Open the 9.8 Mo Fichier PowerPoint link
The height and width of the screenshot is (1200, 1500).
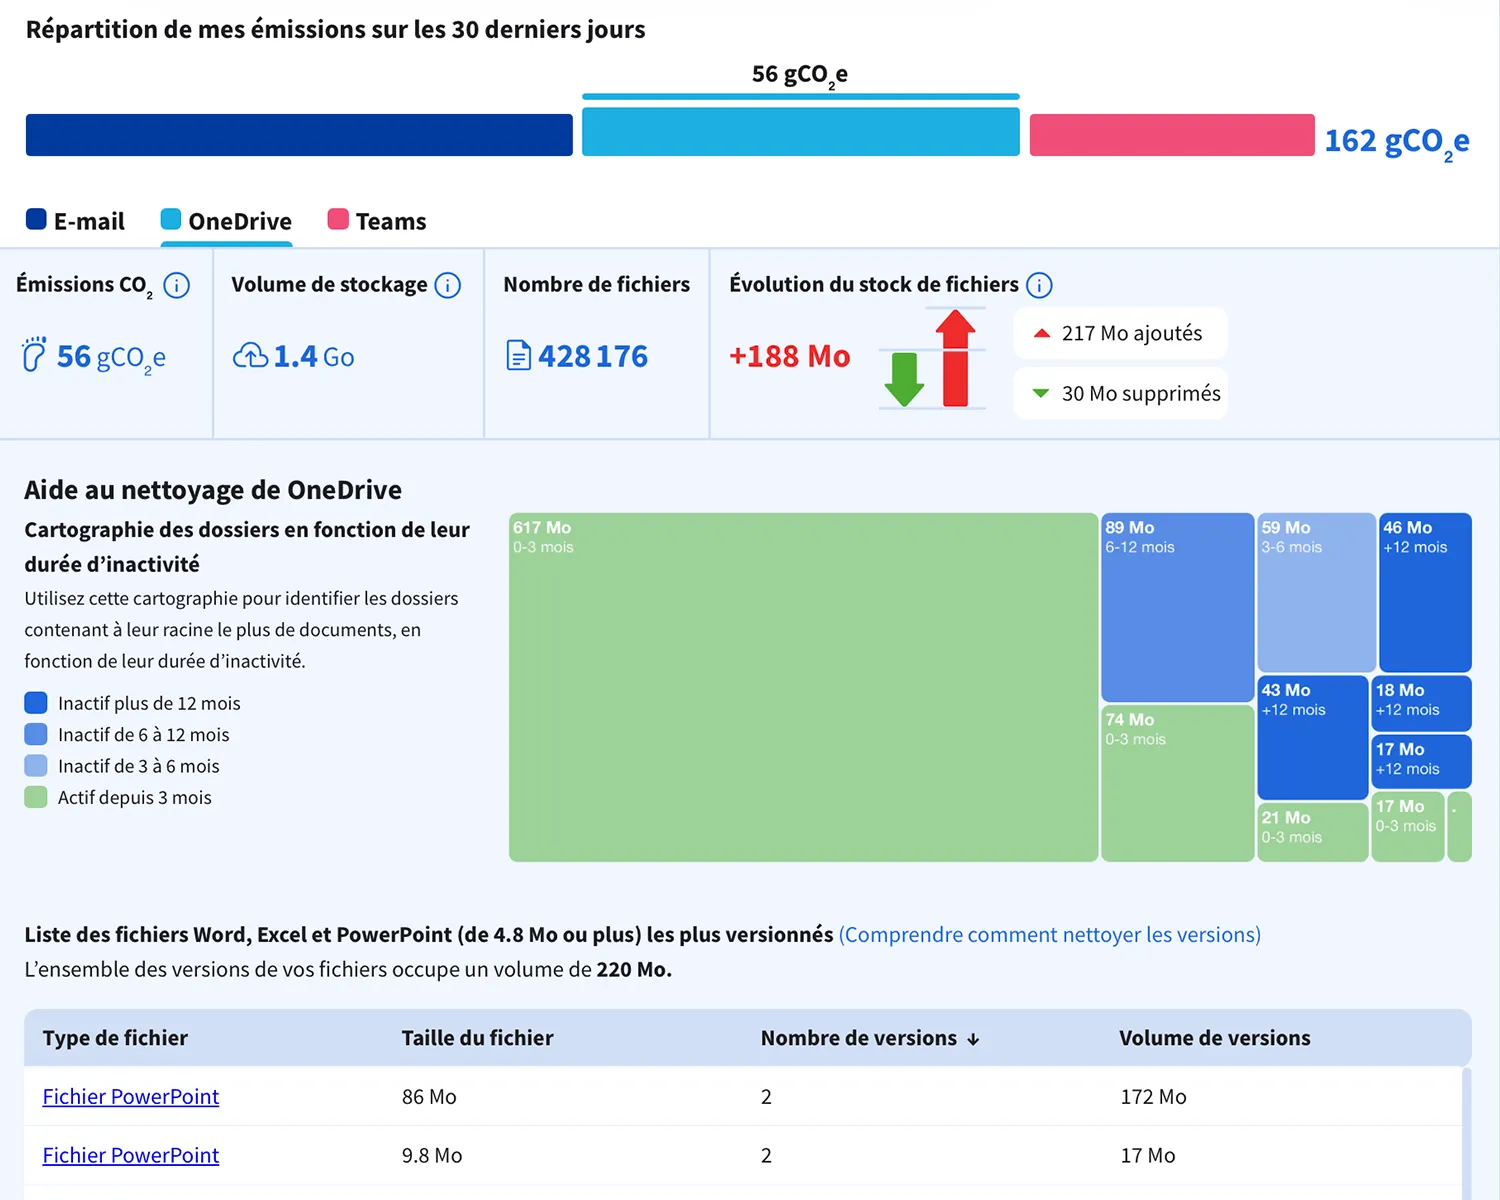(131, 1155)
